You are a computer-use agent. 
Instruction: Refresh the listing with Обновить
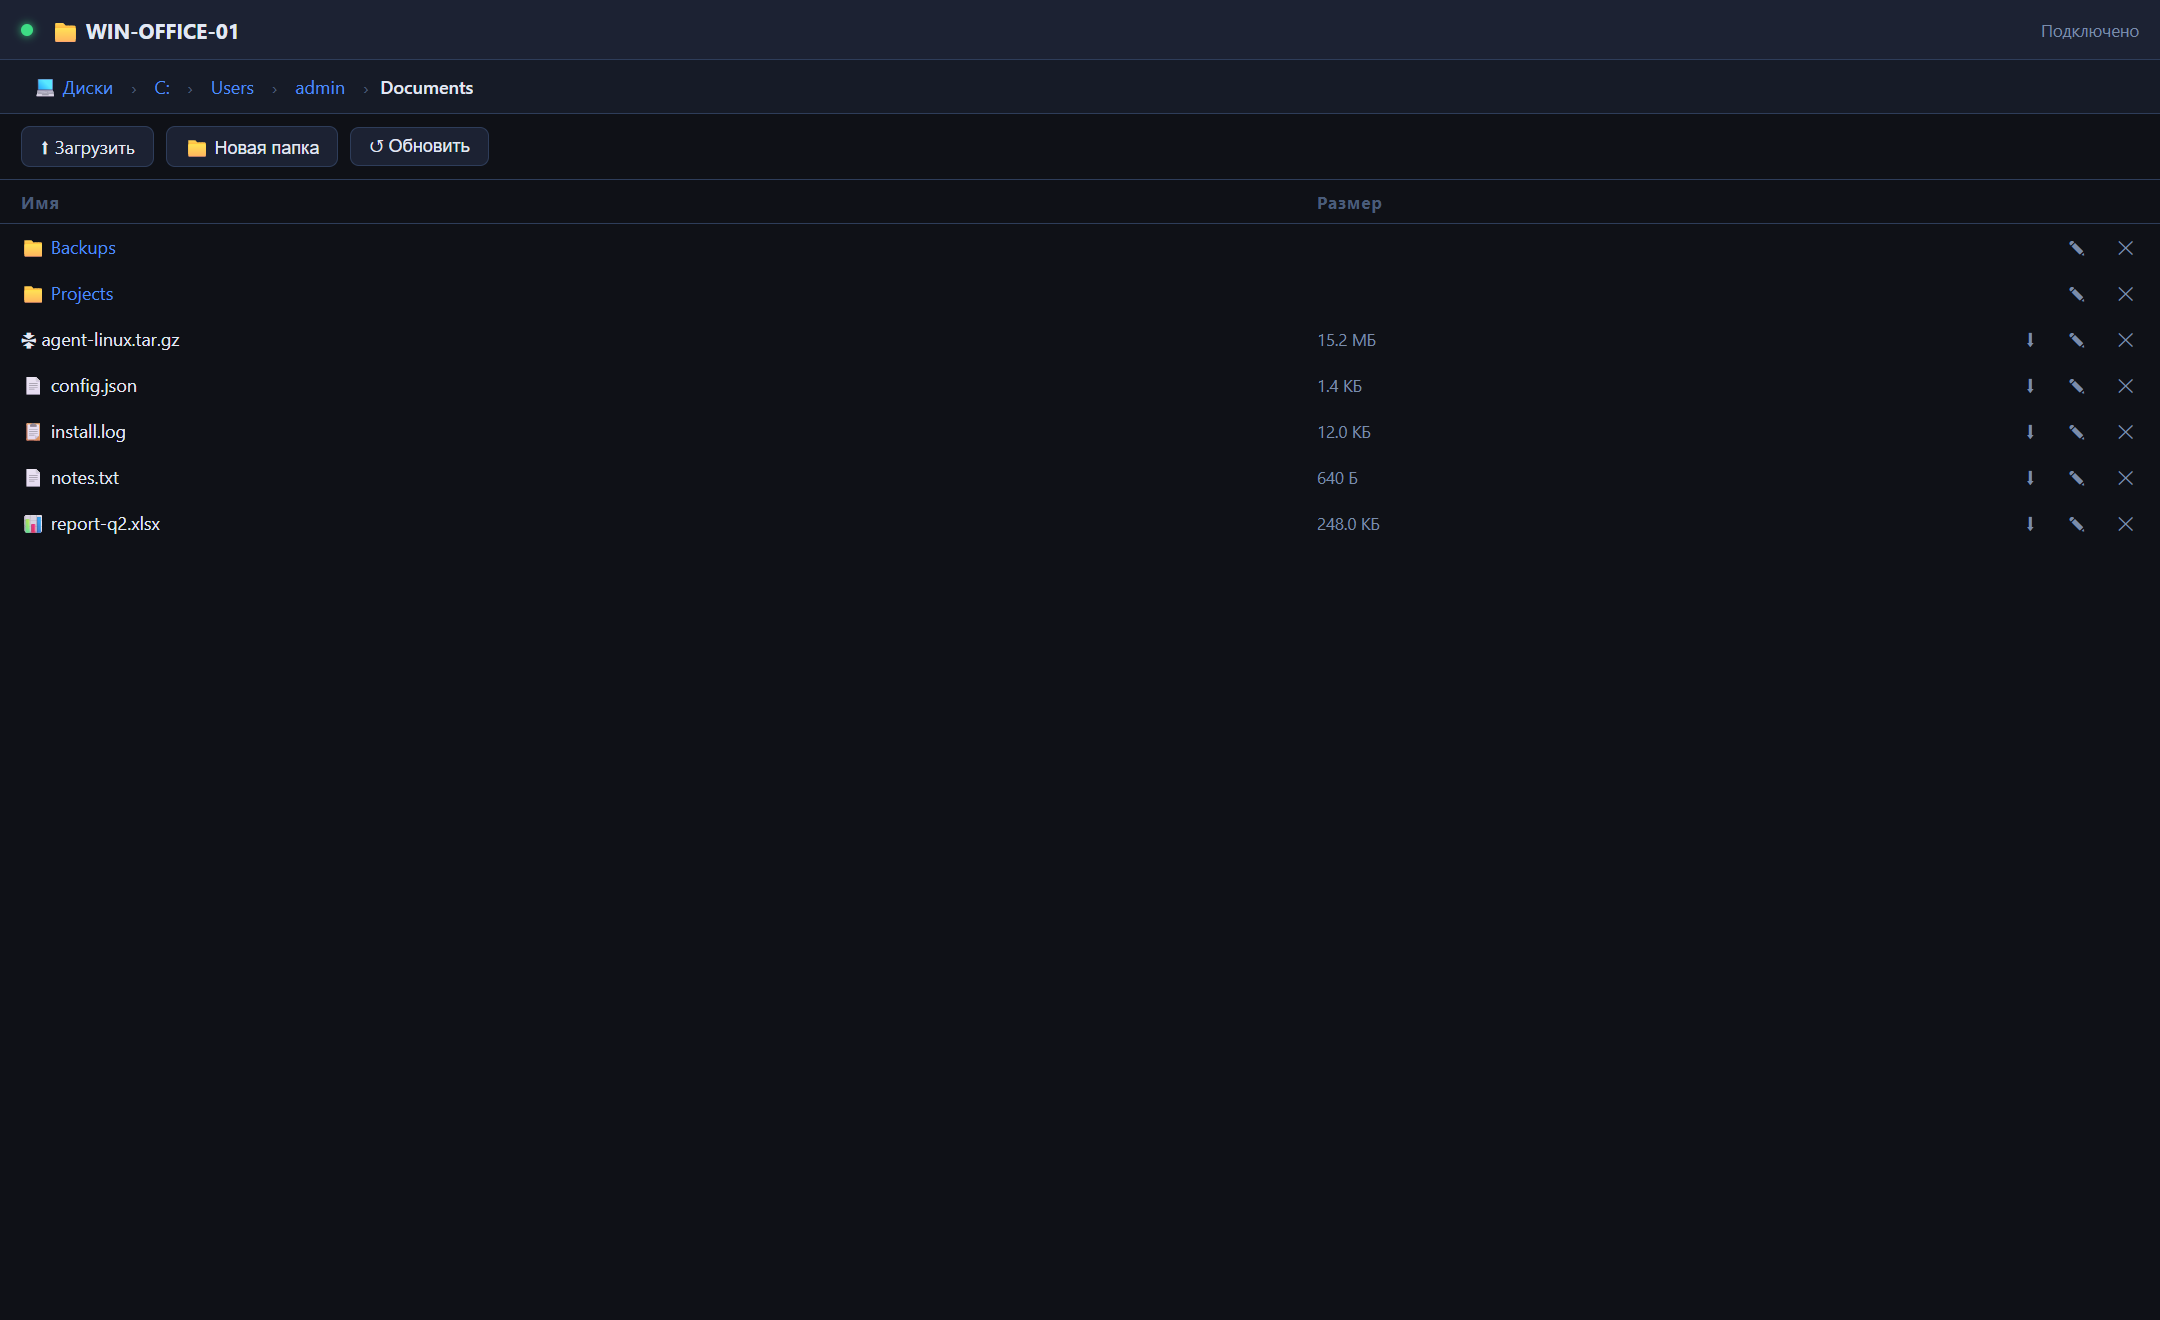point(419,146)
